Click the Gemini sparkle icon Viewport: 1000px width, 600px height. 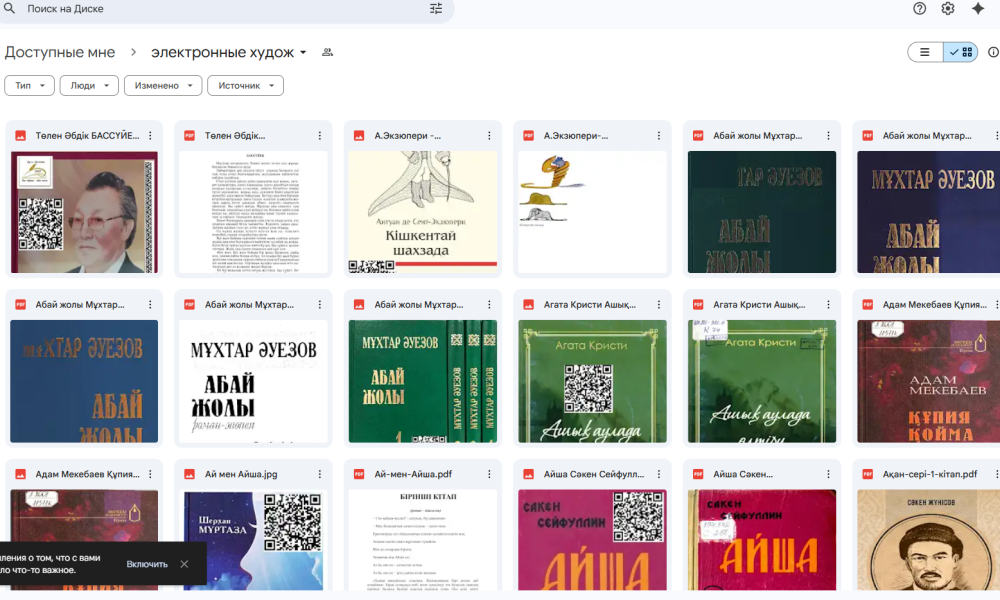tap(978, 9)
